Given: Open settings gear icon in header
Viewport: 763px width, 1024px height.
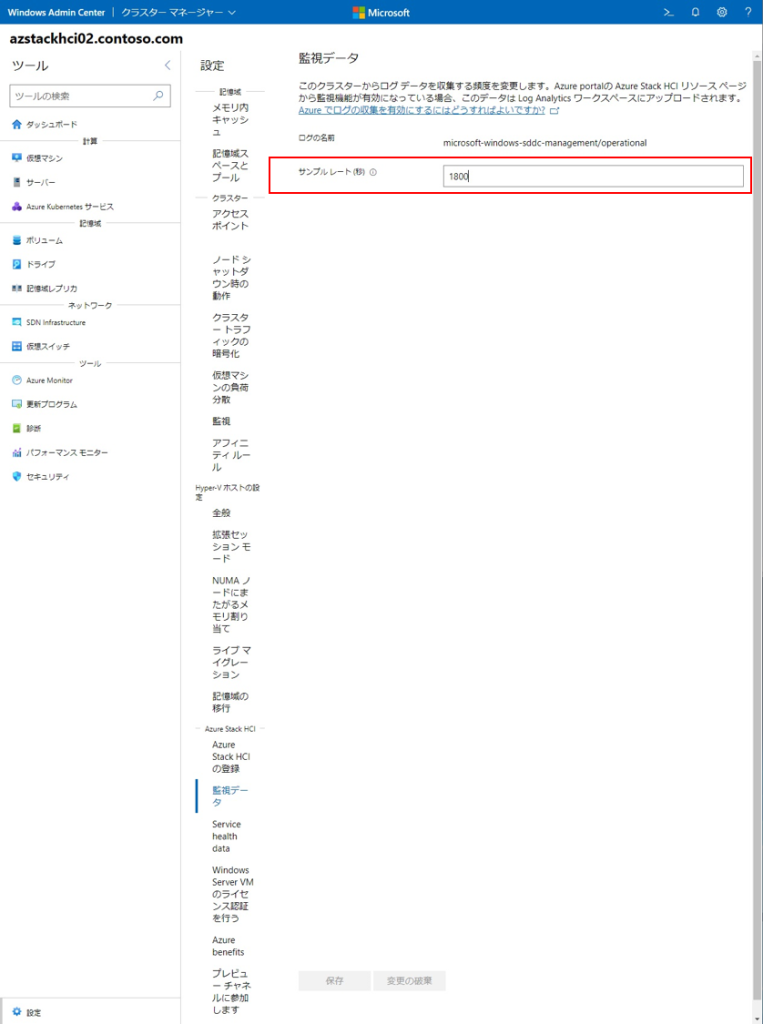Looking at the screenshot, I should (722, 12).
